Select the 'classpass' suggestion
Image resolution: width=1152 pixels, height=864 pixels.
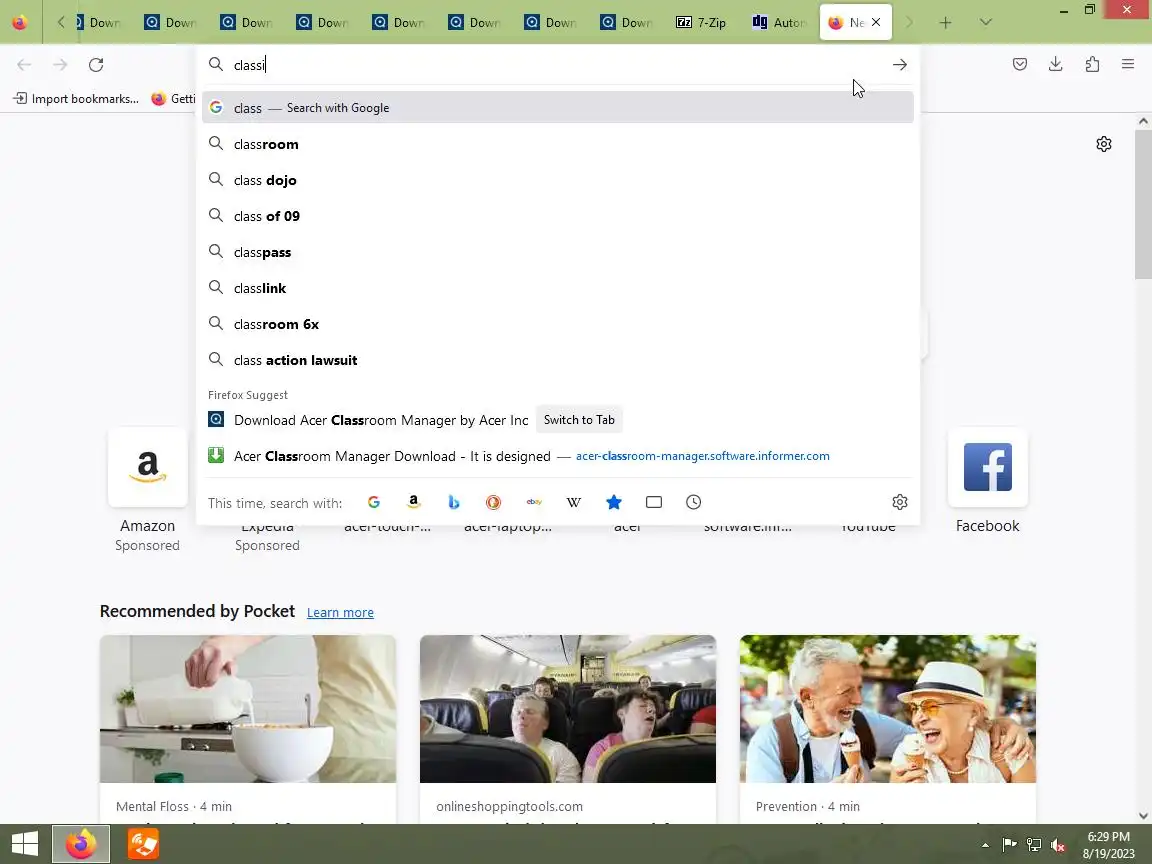click(x=558, y=252)
